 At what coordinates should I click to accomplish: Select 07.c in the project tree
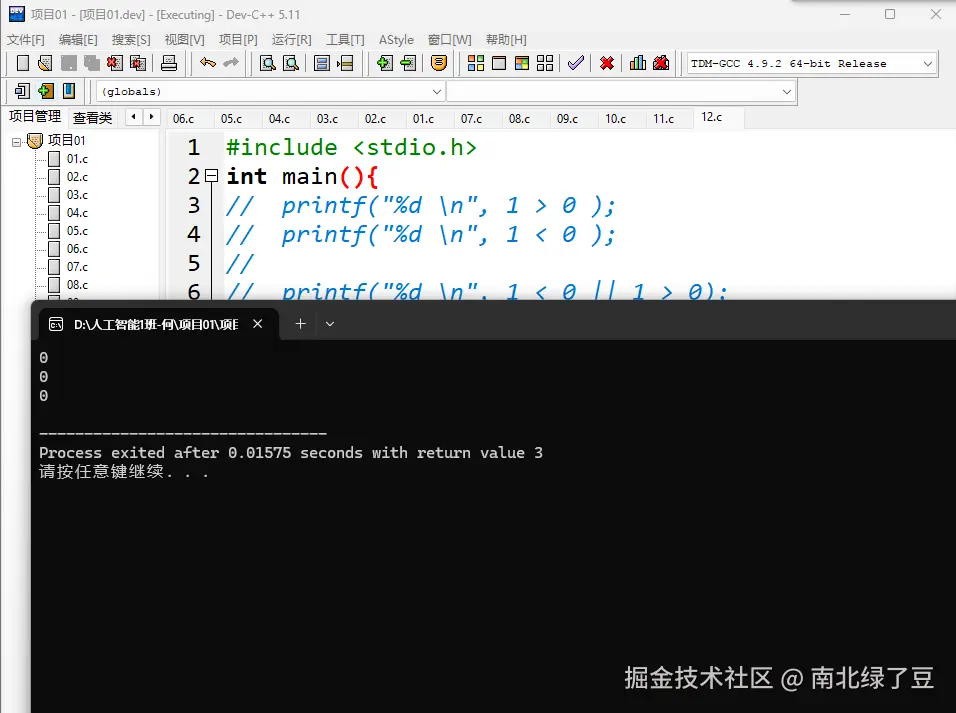click(x=77, y=267)
